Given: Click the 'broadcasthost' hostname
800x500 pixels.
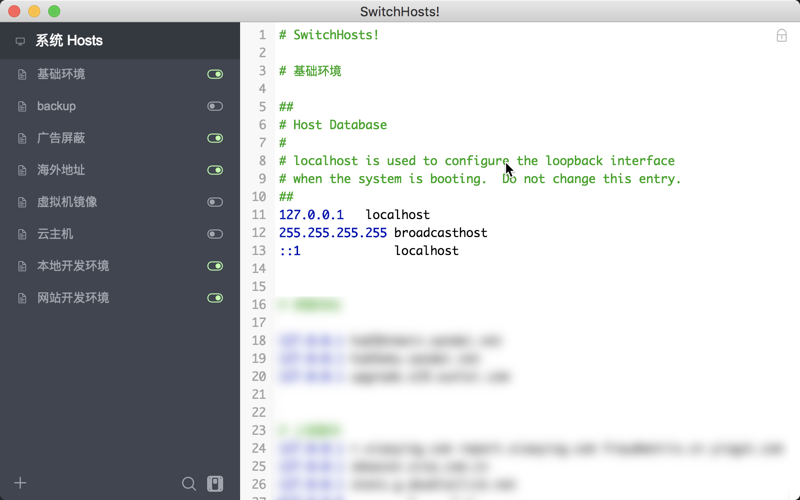Looking at the screenshot, I should [440, 233].
